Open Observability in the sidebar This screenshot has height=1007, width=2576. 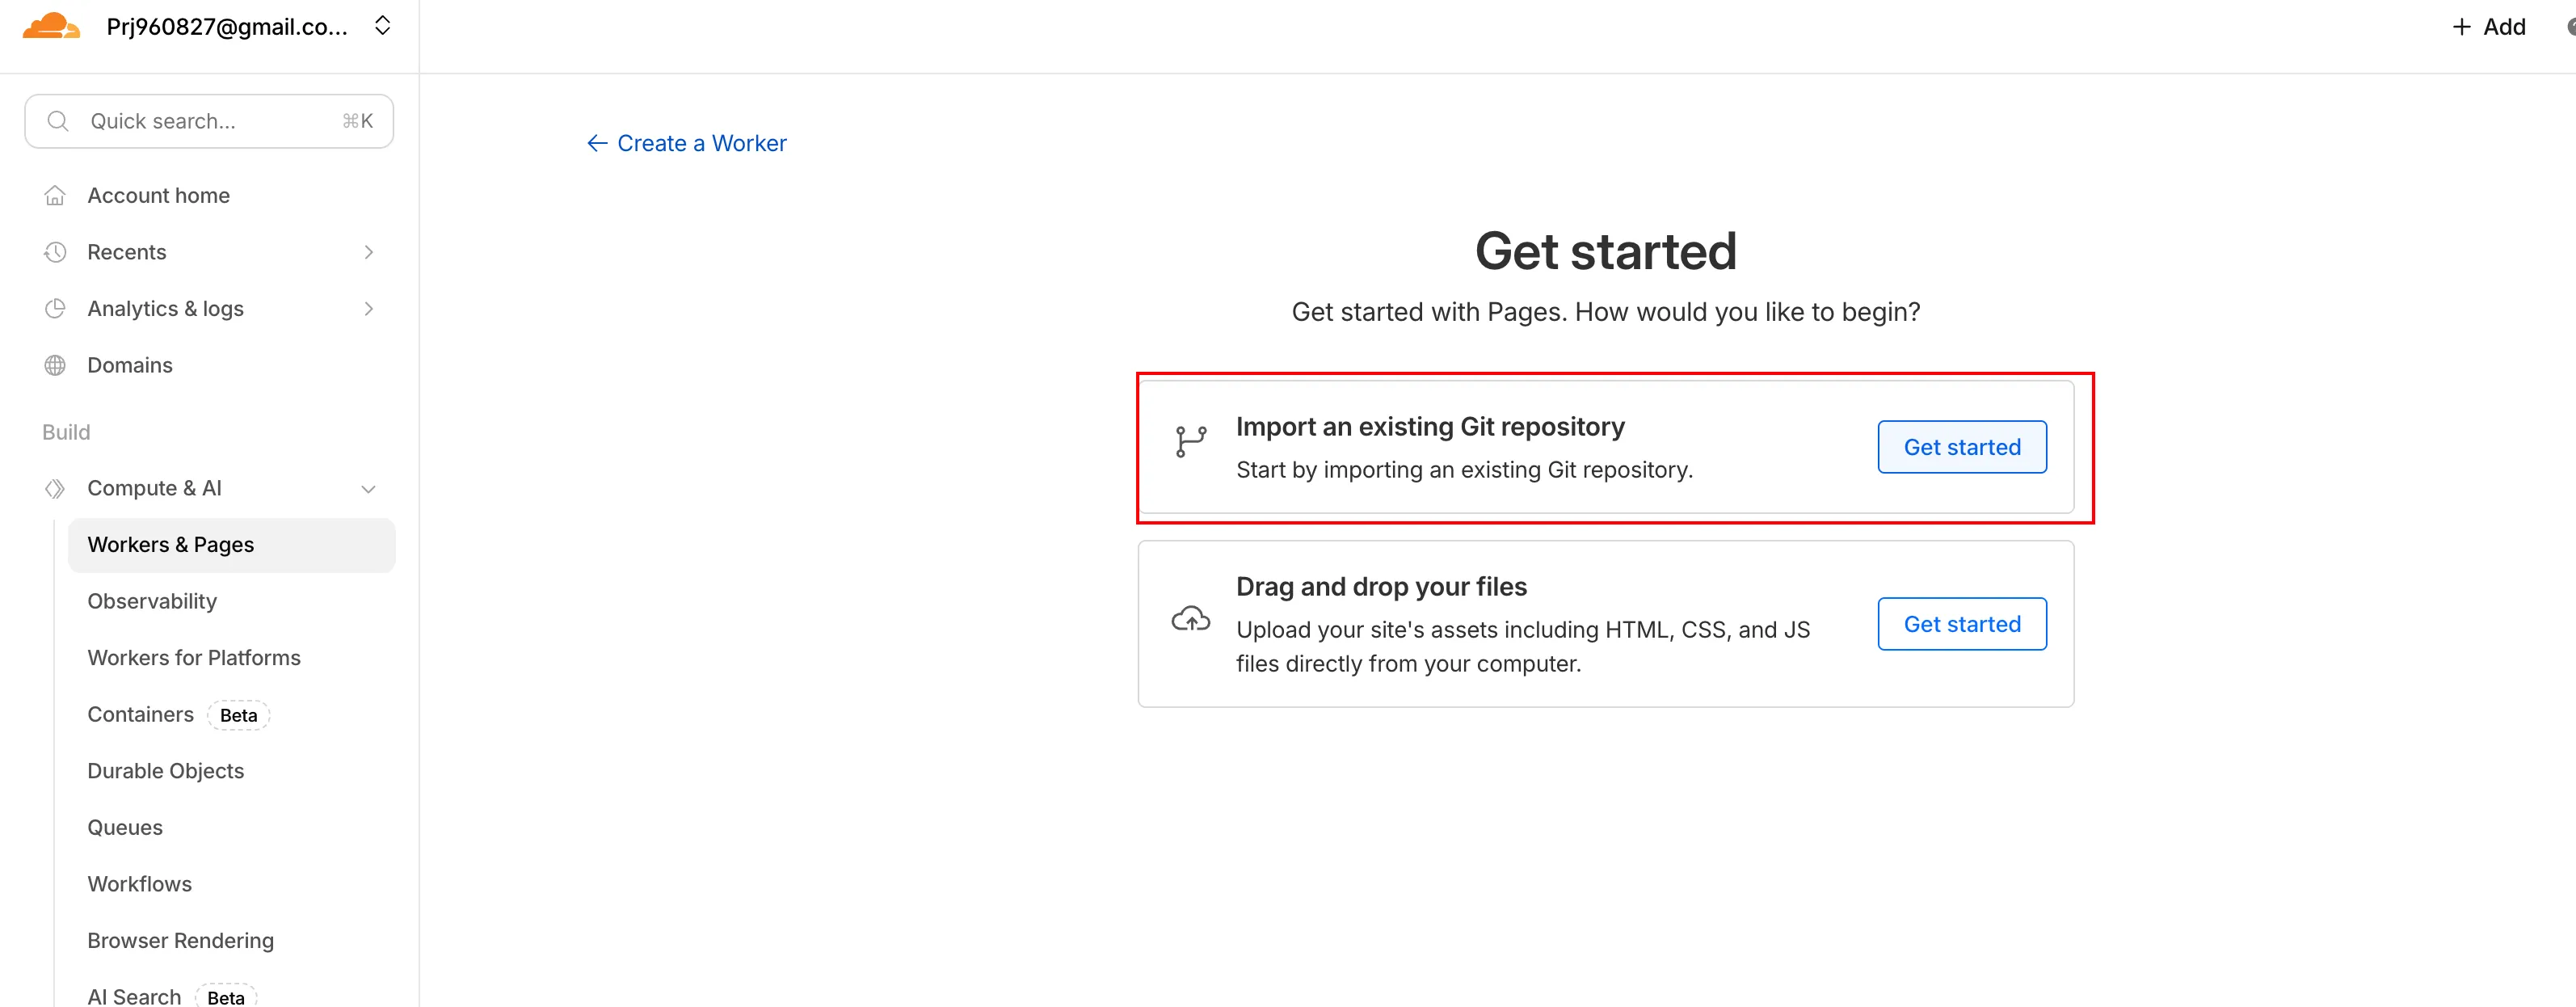tap(152, 602)
